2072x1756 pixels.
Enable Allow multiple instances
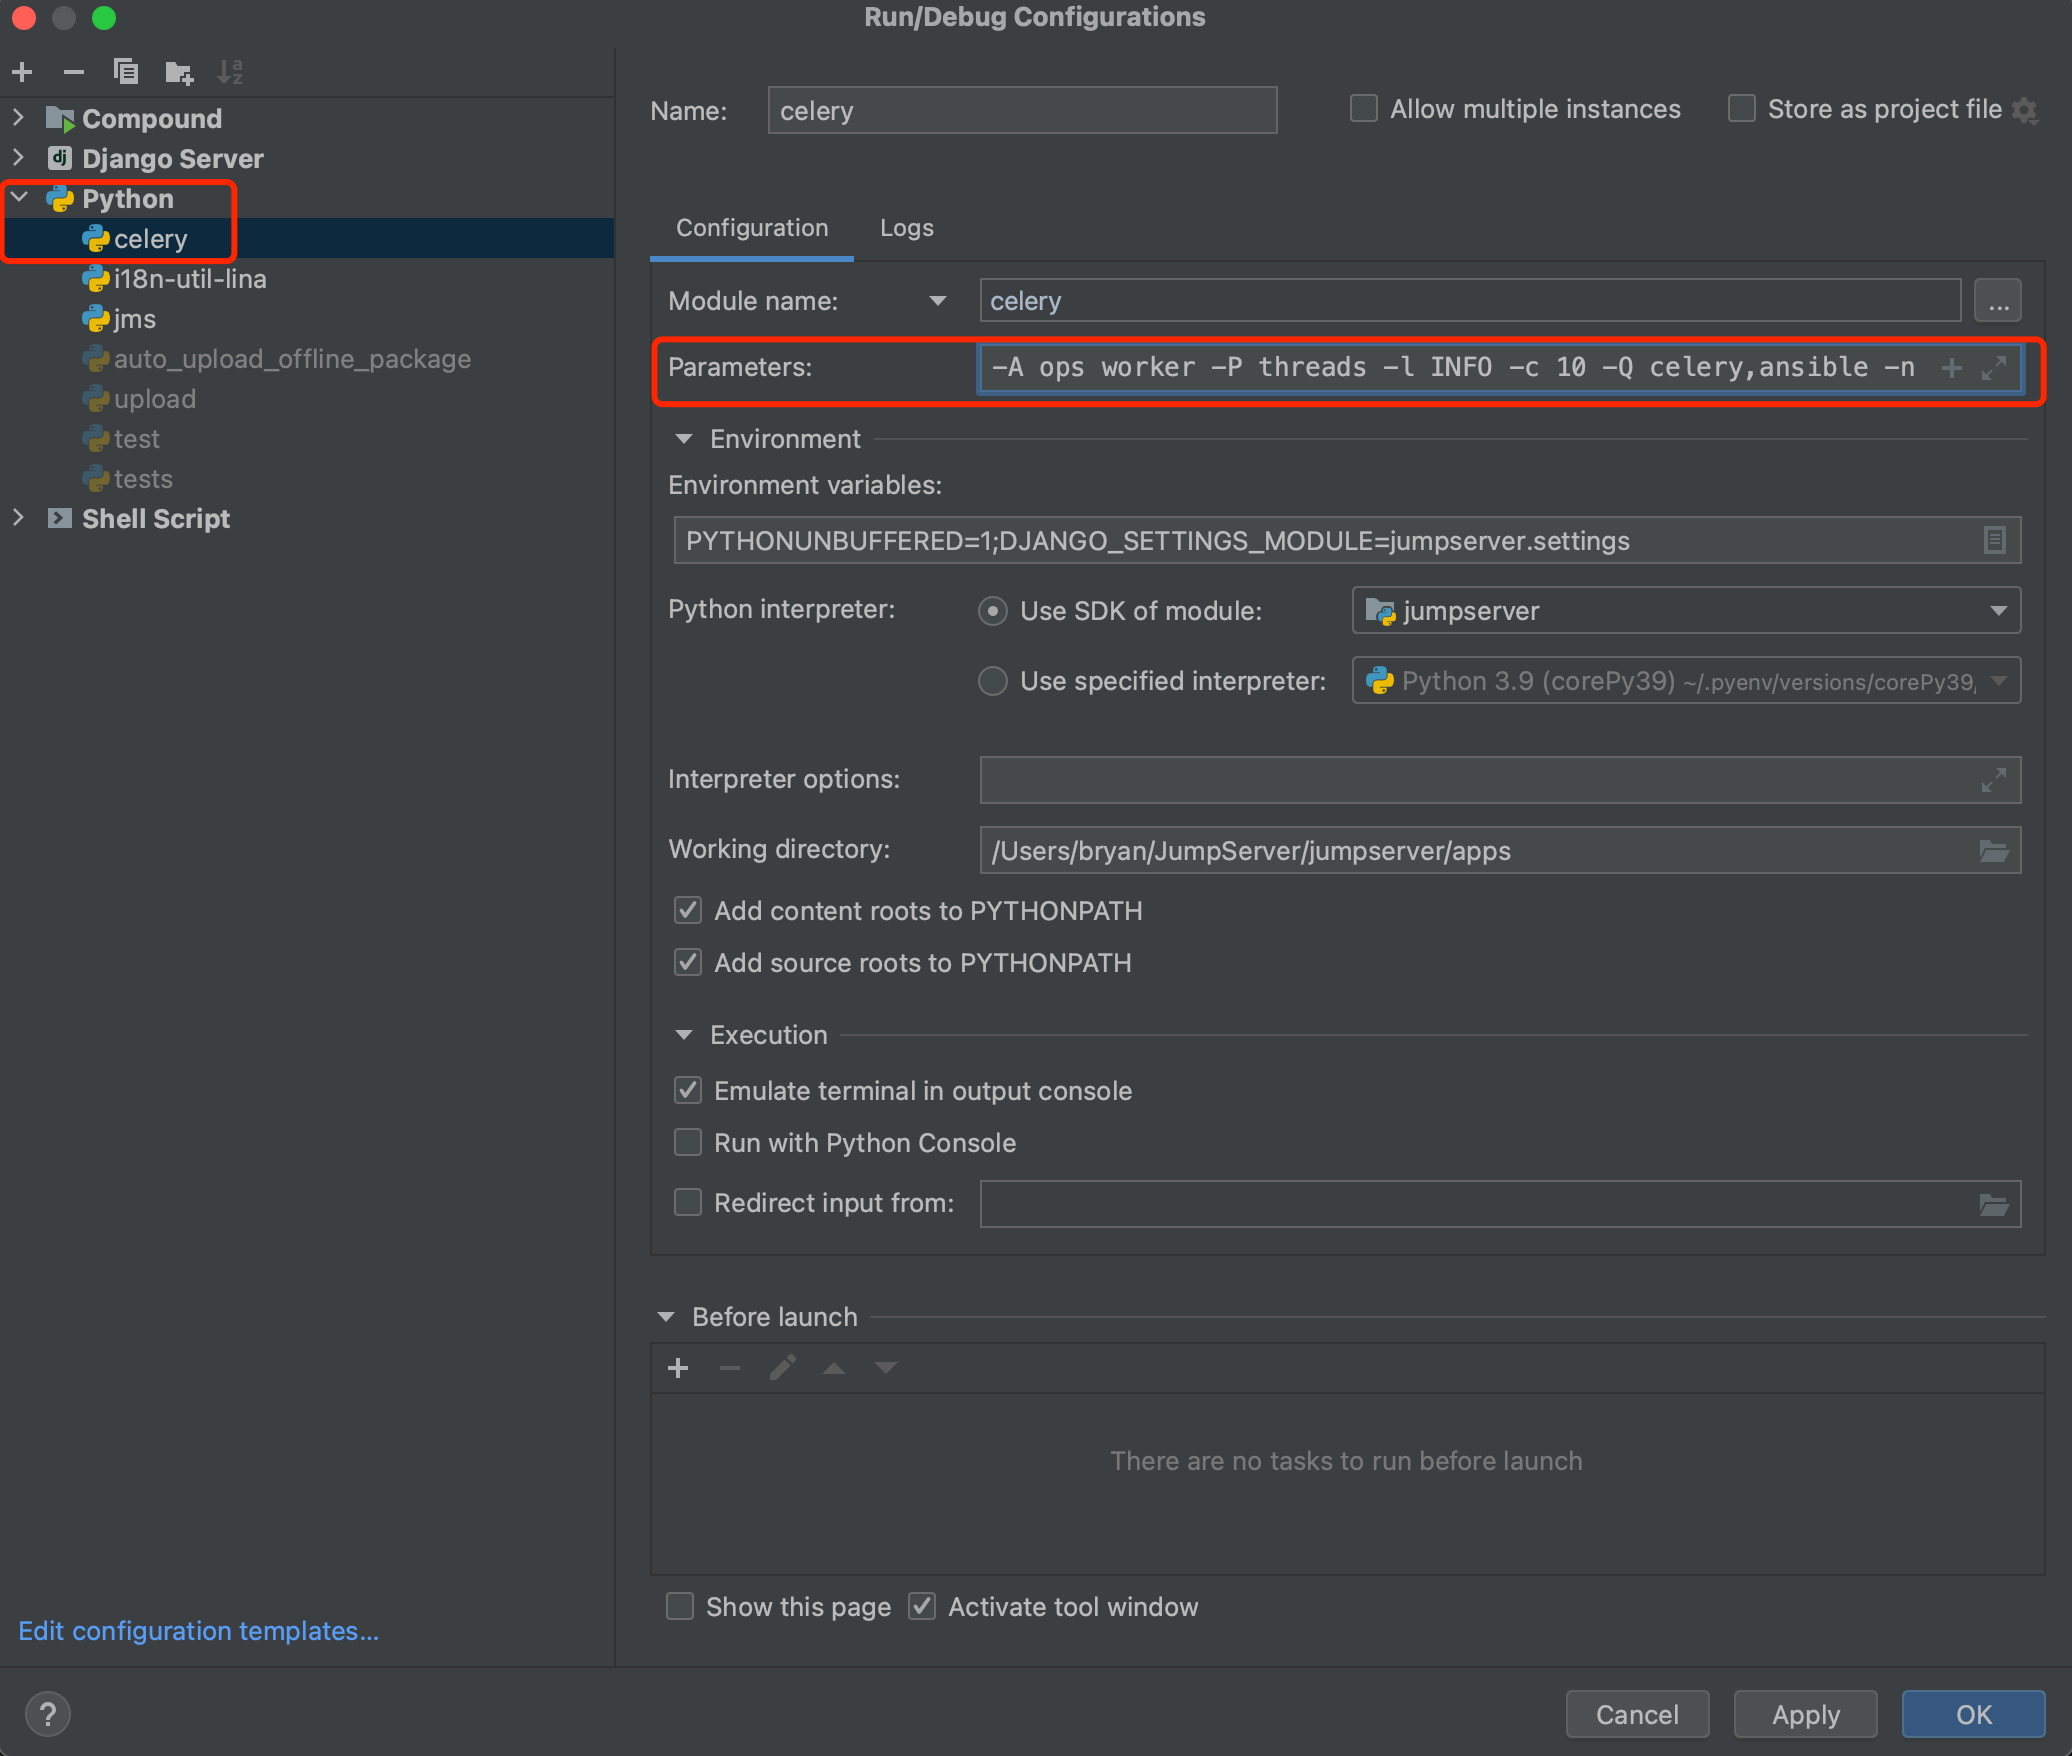[x=1364, y=109]
